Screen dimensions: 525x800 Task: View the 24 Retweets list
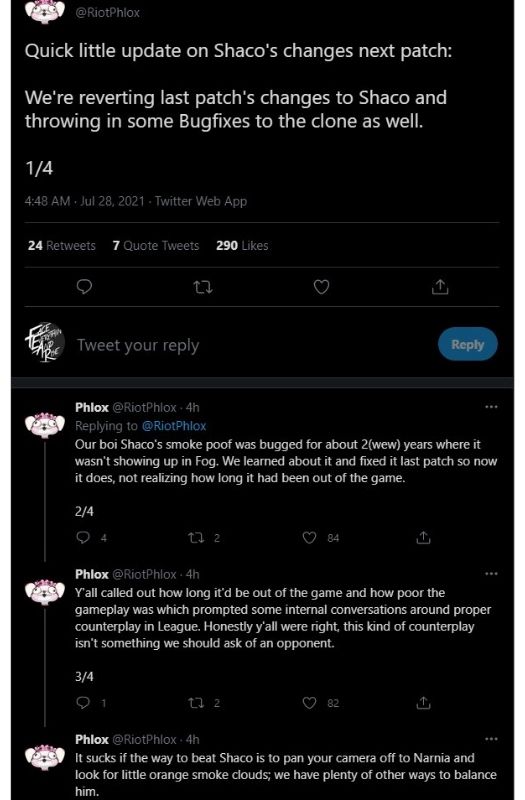(62, 245)
